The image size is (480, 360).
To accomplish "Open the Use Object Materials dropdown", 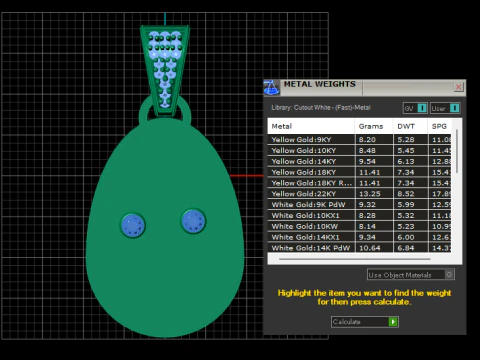I will (x=411, y=275).
